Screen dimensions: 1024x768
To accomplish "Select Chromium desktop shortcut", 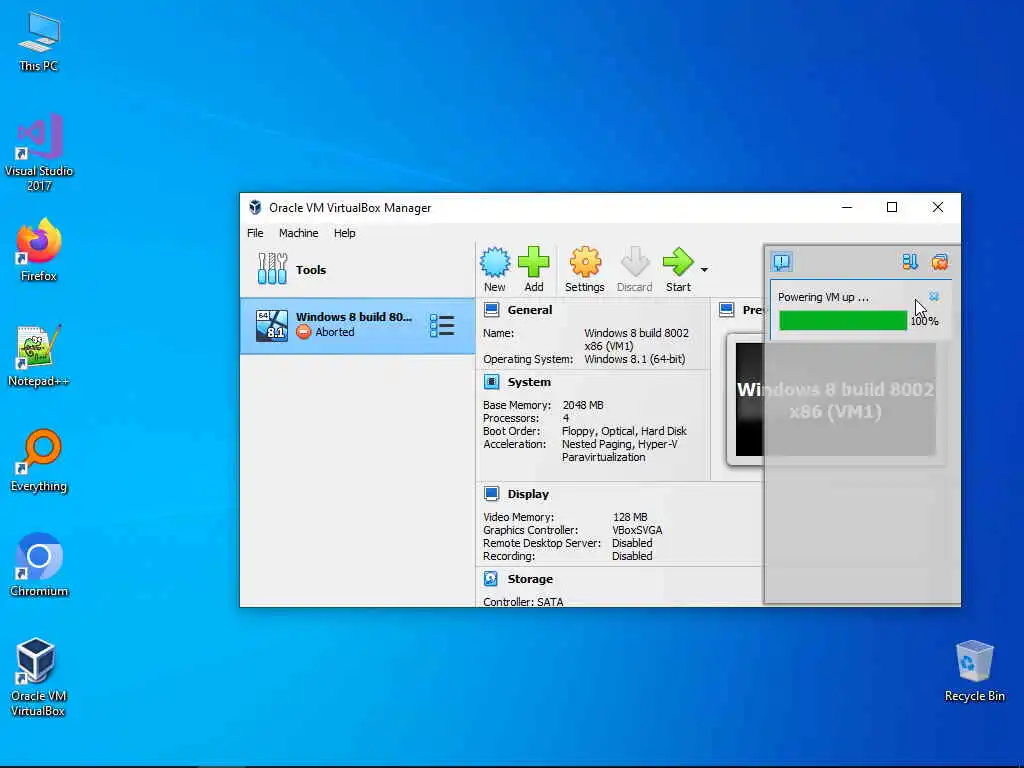I will click(39, 566).
